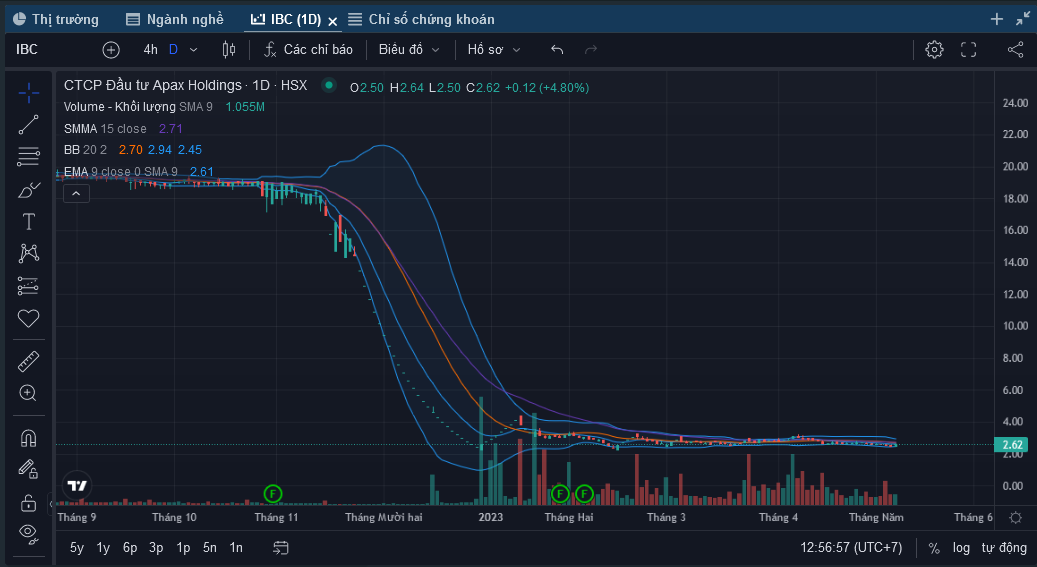Switch to 4h timeframe
Screen dimensions: 1037x567
tap(151, 50)
